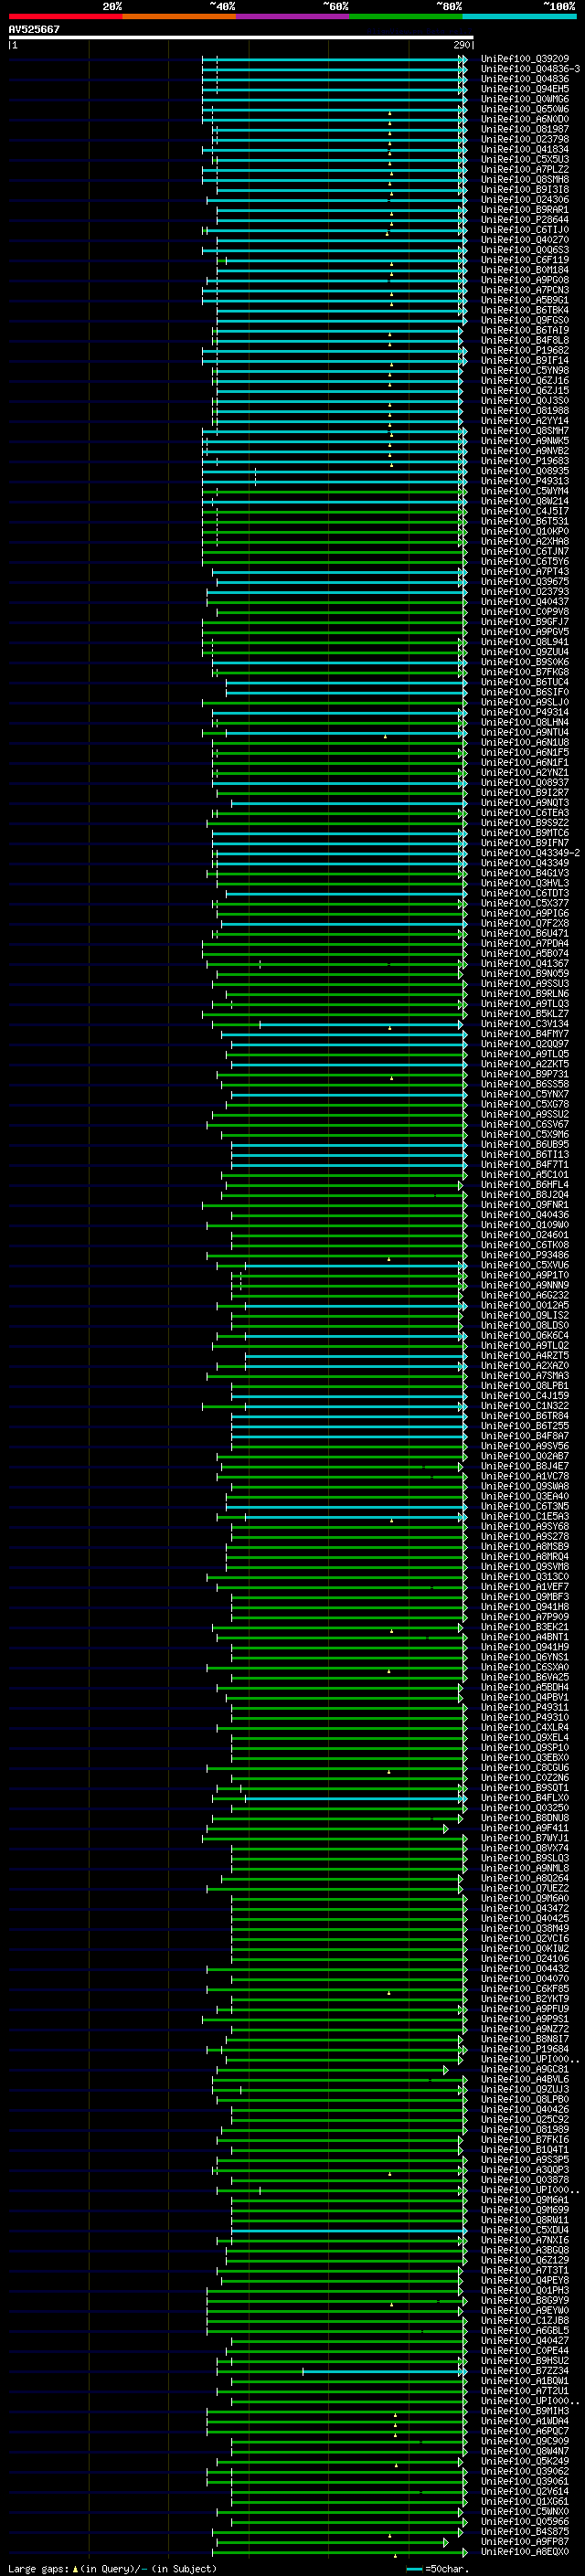Screen dimensions: 585x2576
Task: Open hit UniRef100_Q39209
Action: (524, 59)
